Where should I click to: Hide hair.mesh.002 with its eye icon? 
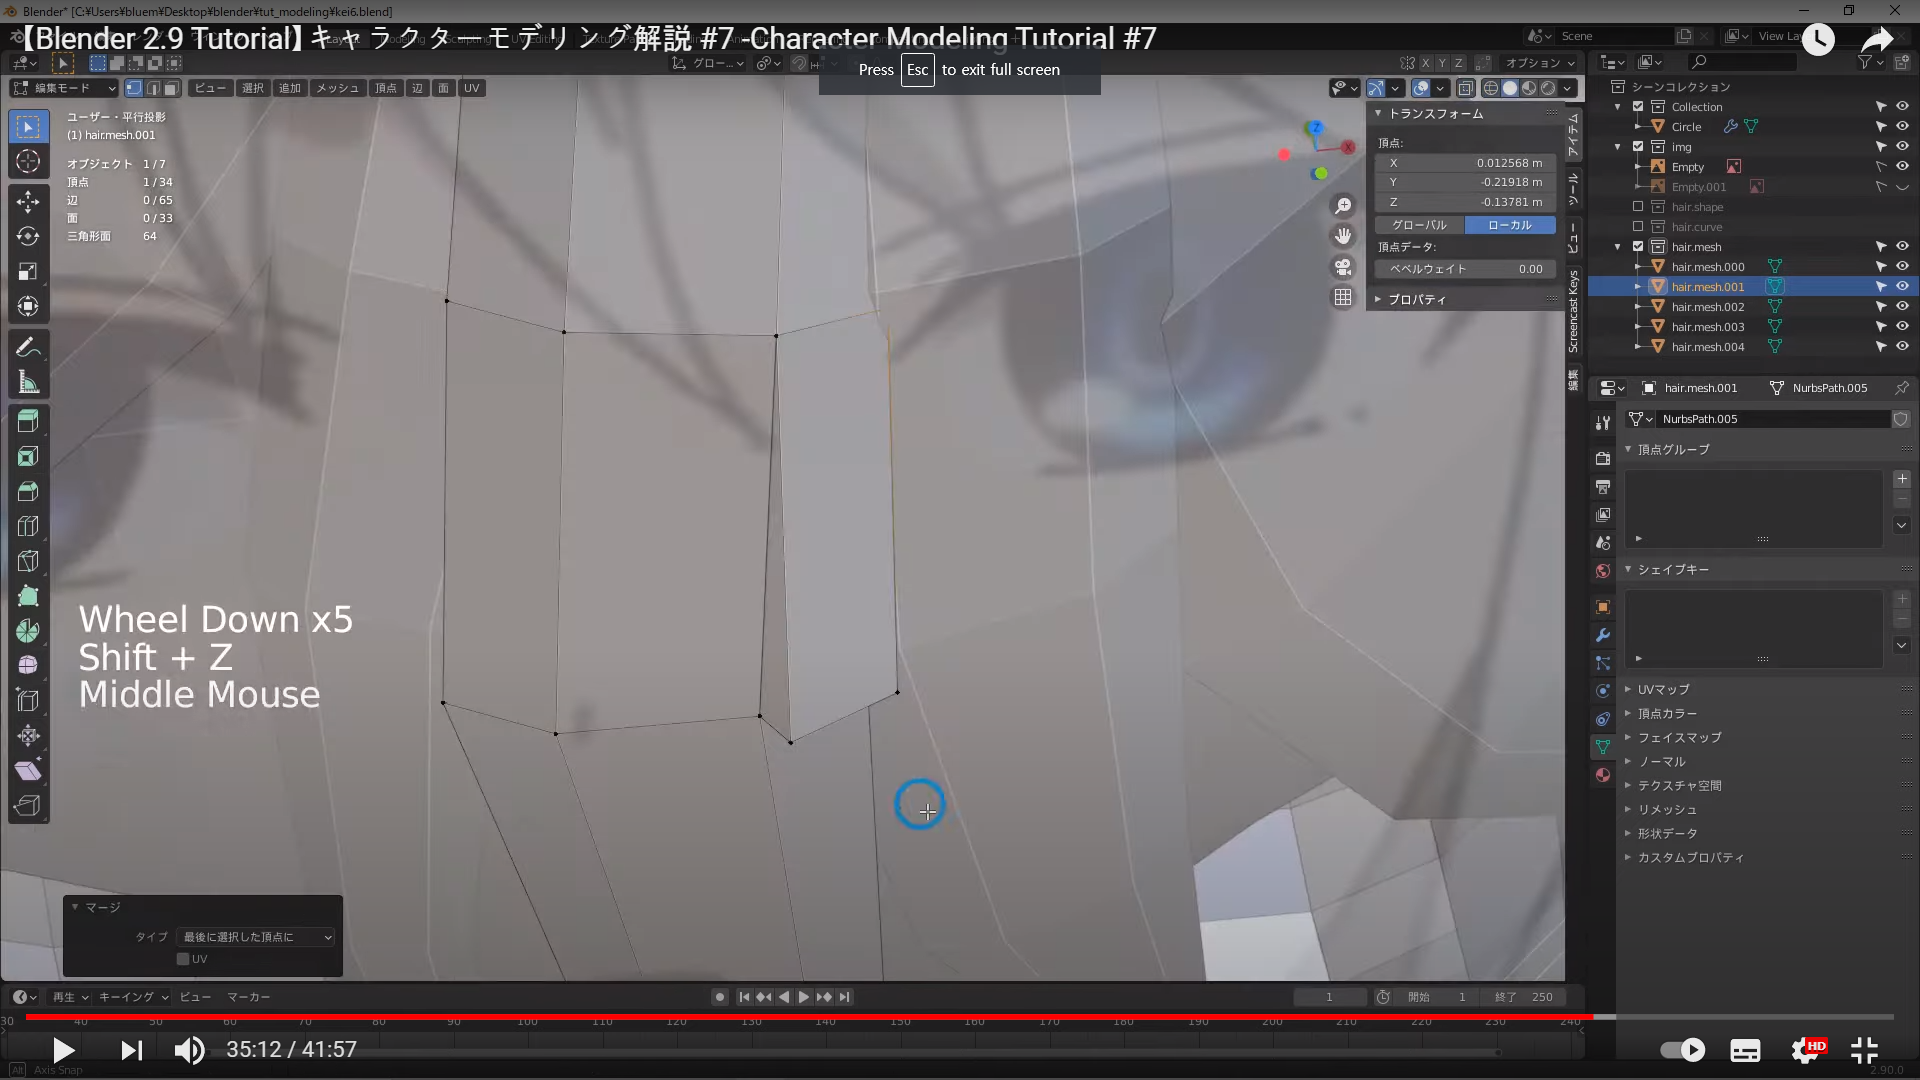pyautogui.click(x=1902, y=307)
